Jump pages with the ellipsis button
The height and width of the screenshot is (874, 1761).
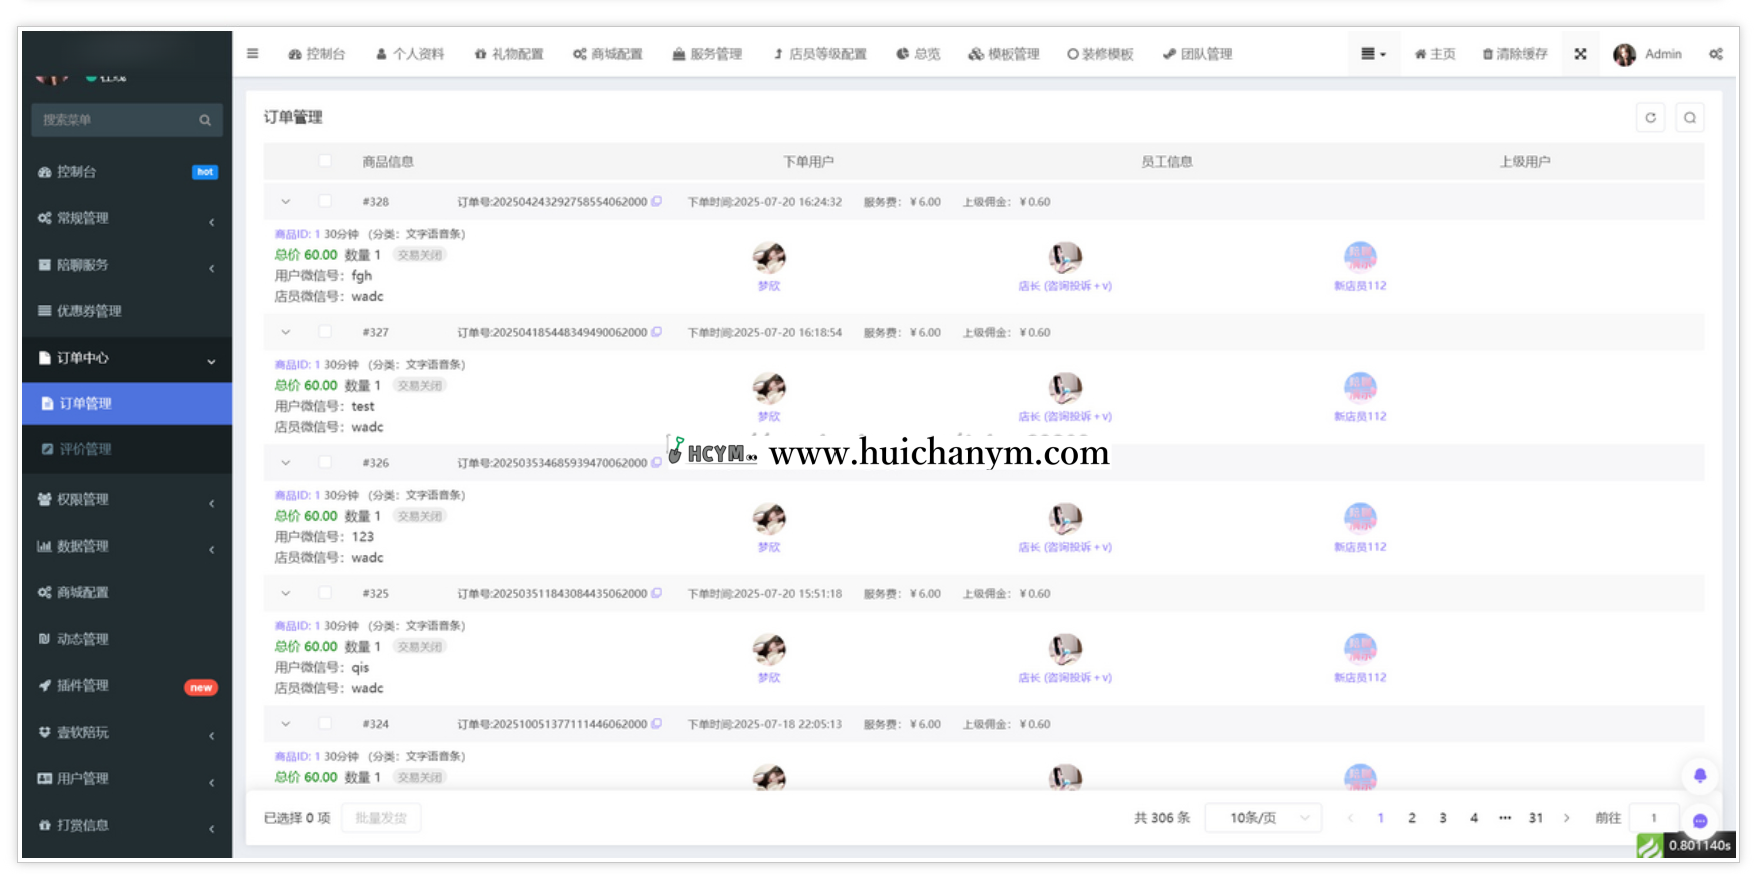1505,818
